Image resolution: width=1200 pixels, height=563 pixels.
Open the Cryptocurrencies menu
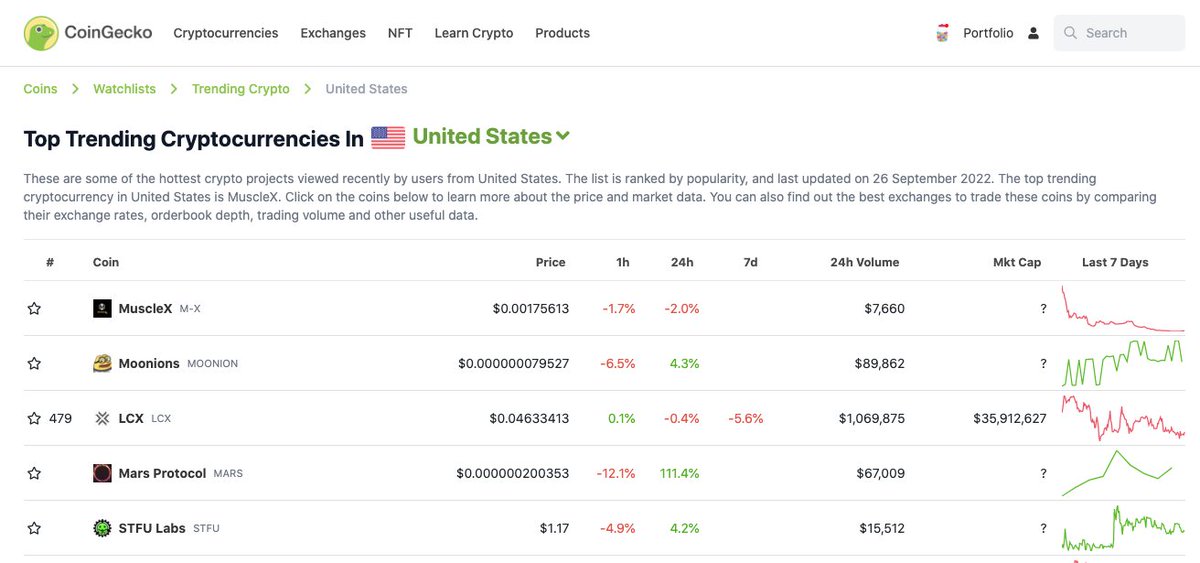click(226, 33)
